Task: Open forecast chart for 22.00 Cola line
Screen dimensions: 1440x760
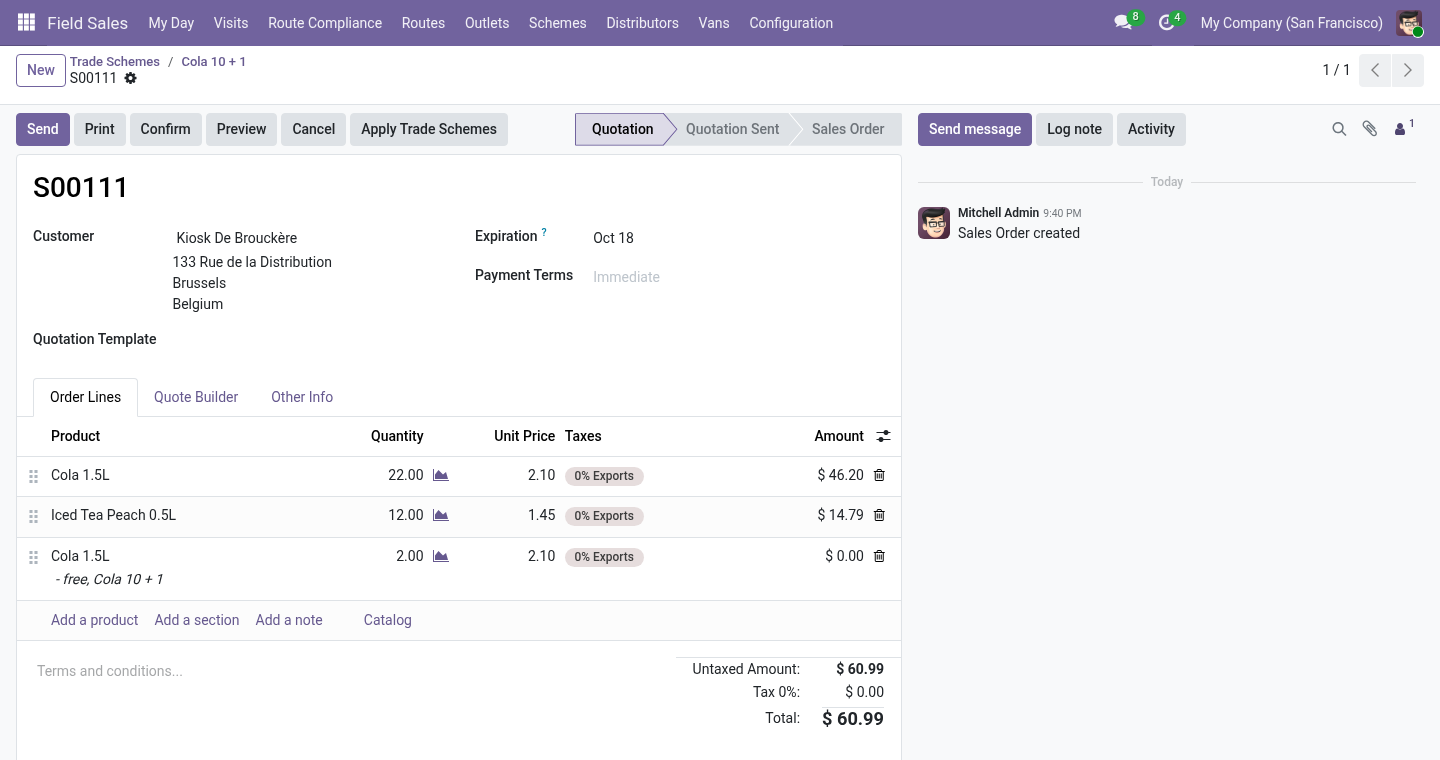Action: tap(440, 476)
